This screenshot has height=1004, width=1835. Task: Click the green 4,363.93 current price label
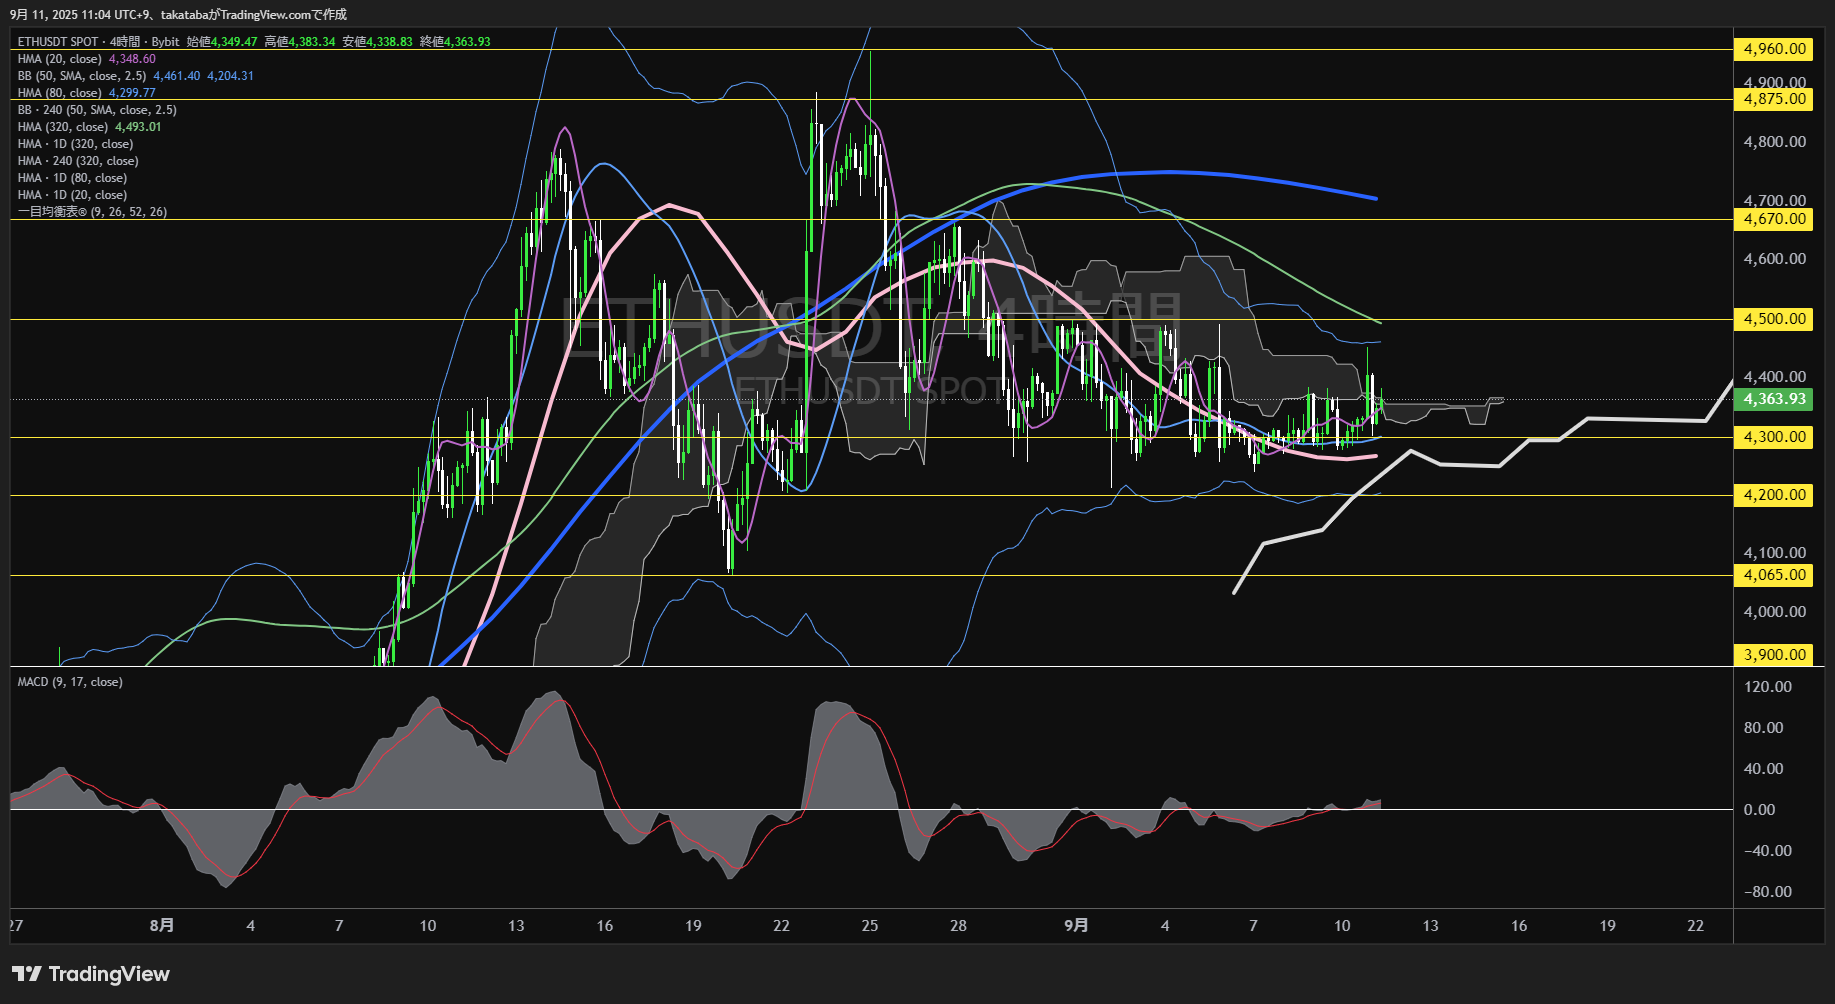(x=1775, y=399)
